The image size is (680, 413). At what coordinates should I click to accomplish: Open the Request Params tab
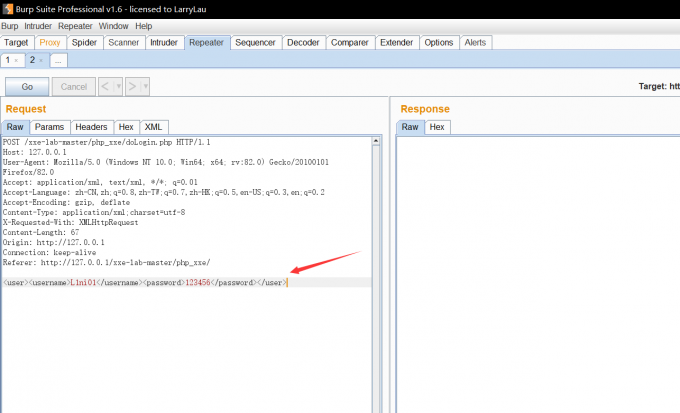tap(49, 127)
